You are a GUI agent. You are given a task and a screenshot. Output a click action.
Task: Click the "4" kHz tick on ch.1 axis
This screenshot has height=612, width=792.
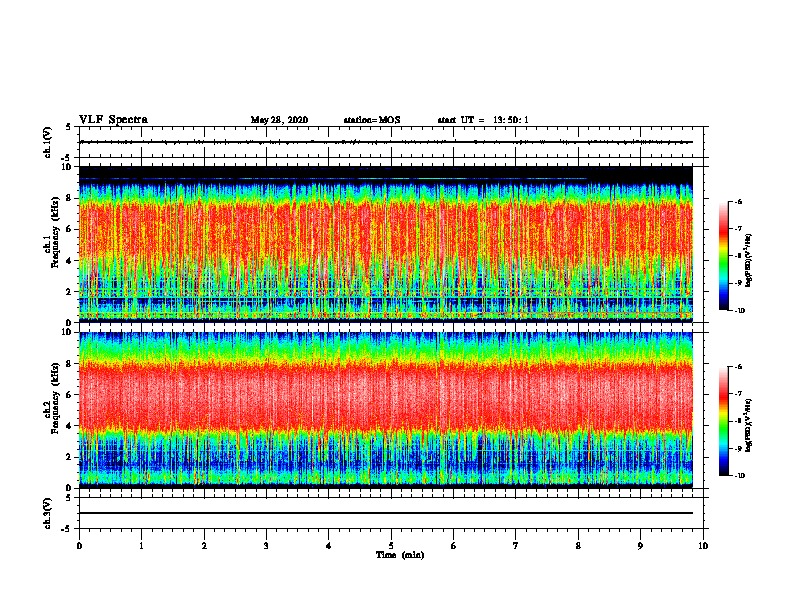pos(70,261)
